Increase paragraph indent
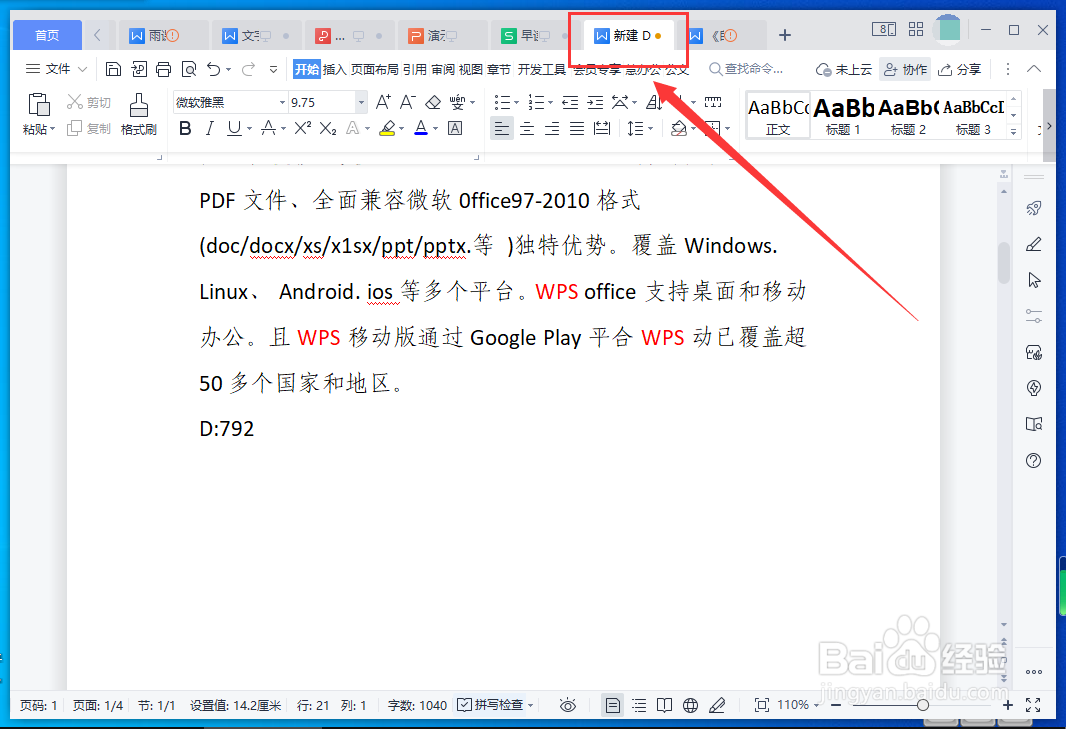 596,102
